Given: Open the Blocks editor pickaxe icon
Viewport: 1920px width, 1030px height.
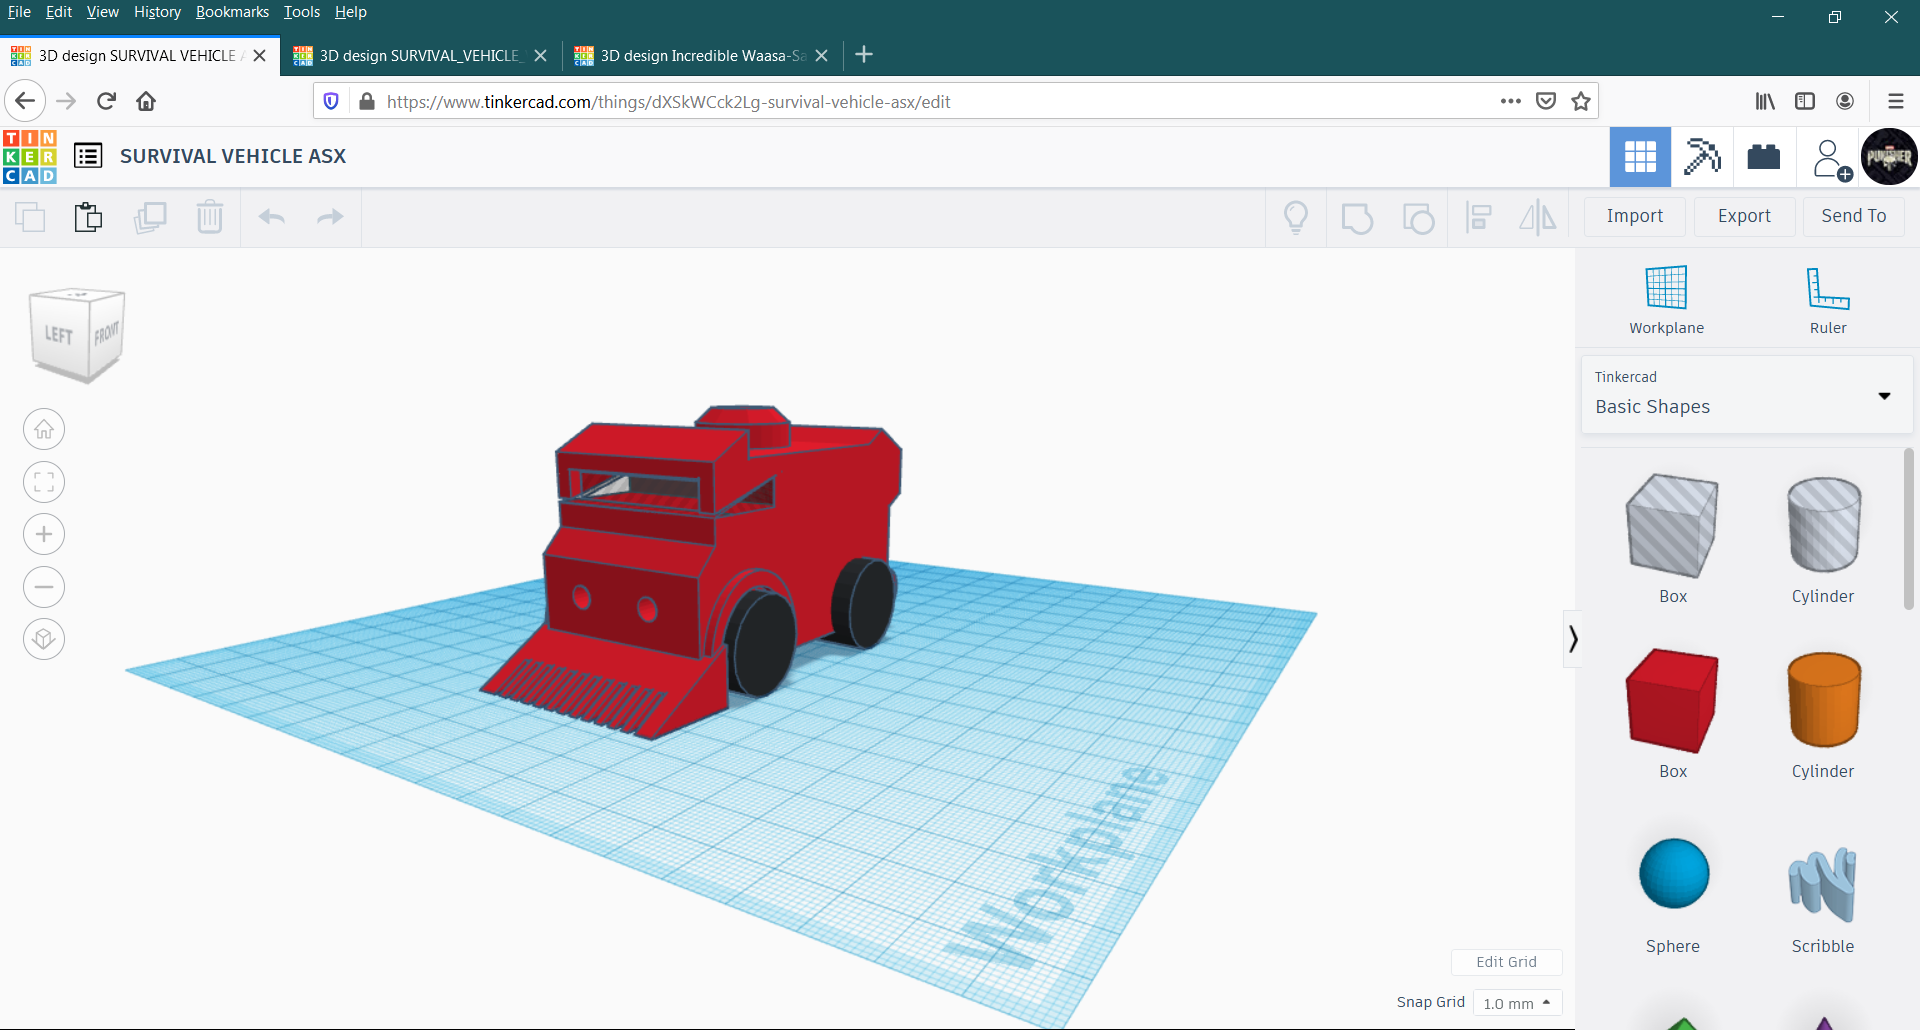Looking at the screenshot, I should (1702, 156).
